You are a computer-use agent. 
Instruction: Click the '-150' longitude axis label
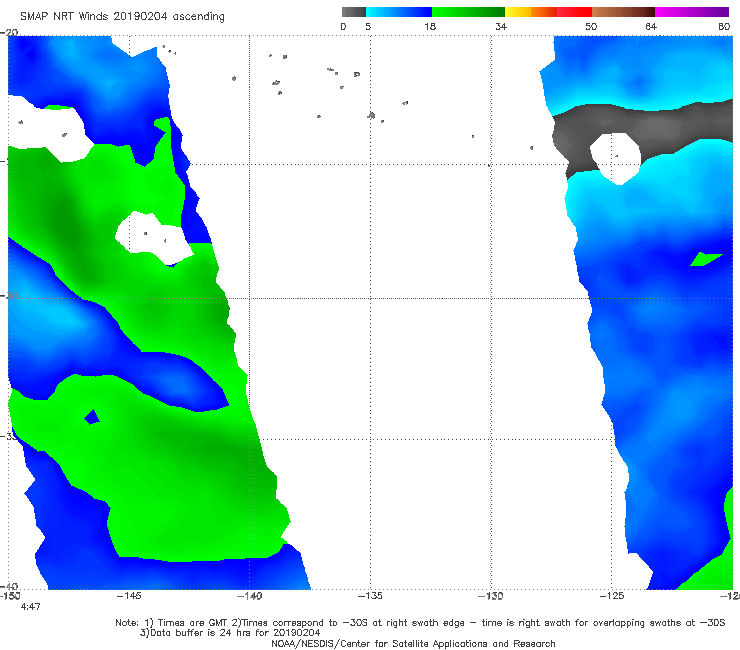(10, 596)
